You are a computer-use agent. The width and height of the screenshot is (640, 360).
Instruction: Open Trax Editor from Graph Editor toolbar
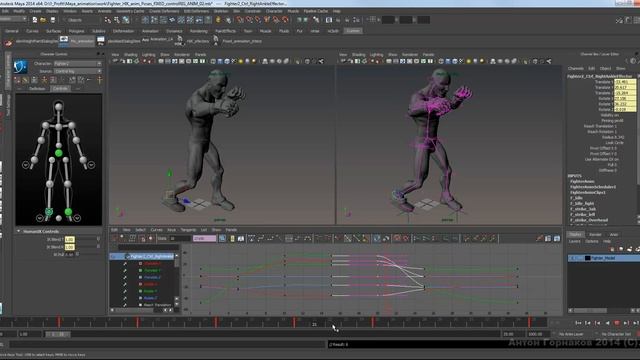pos(557,238)
